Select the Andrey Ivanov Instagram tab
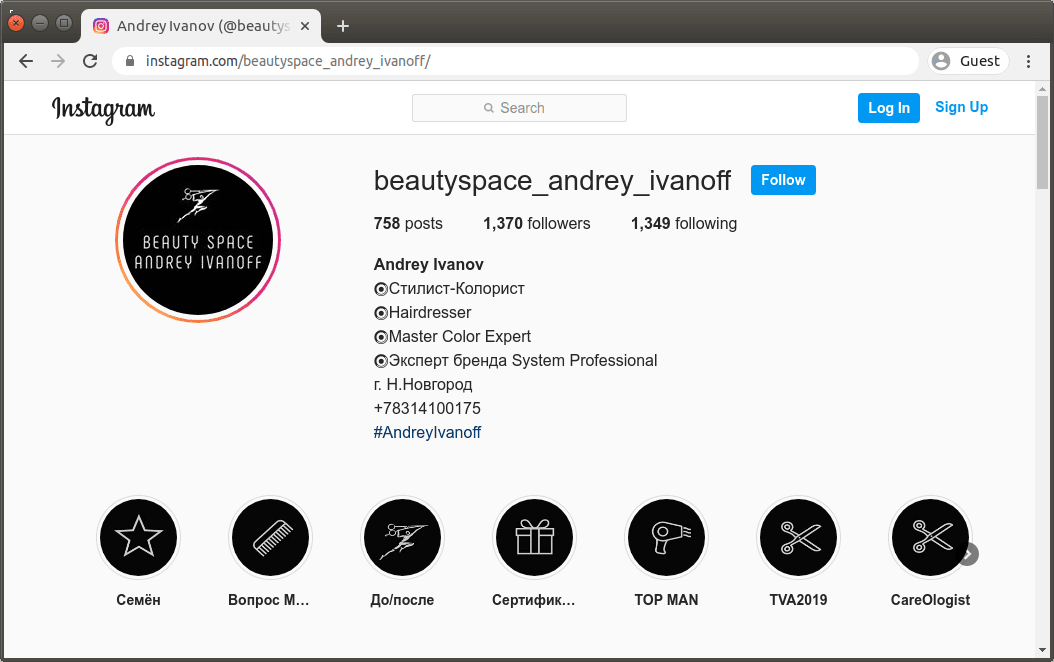Screen dimensions: 1054x662 tap(201, 26)
